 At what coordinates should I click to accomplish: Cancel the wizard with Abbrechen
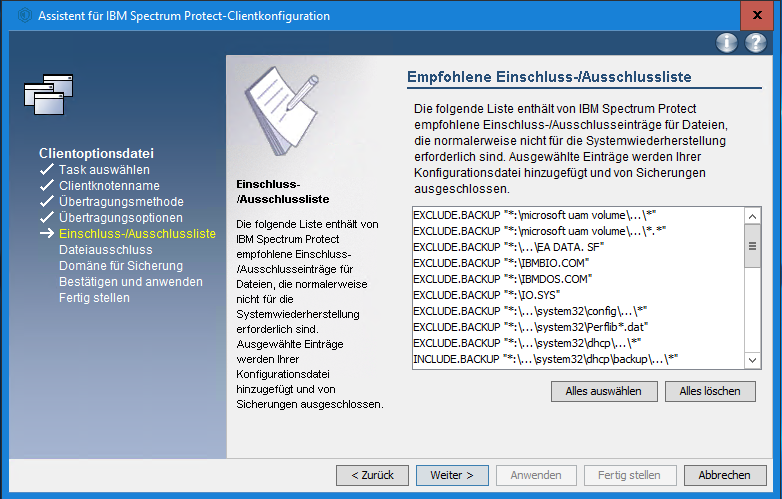point(724,475)
